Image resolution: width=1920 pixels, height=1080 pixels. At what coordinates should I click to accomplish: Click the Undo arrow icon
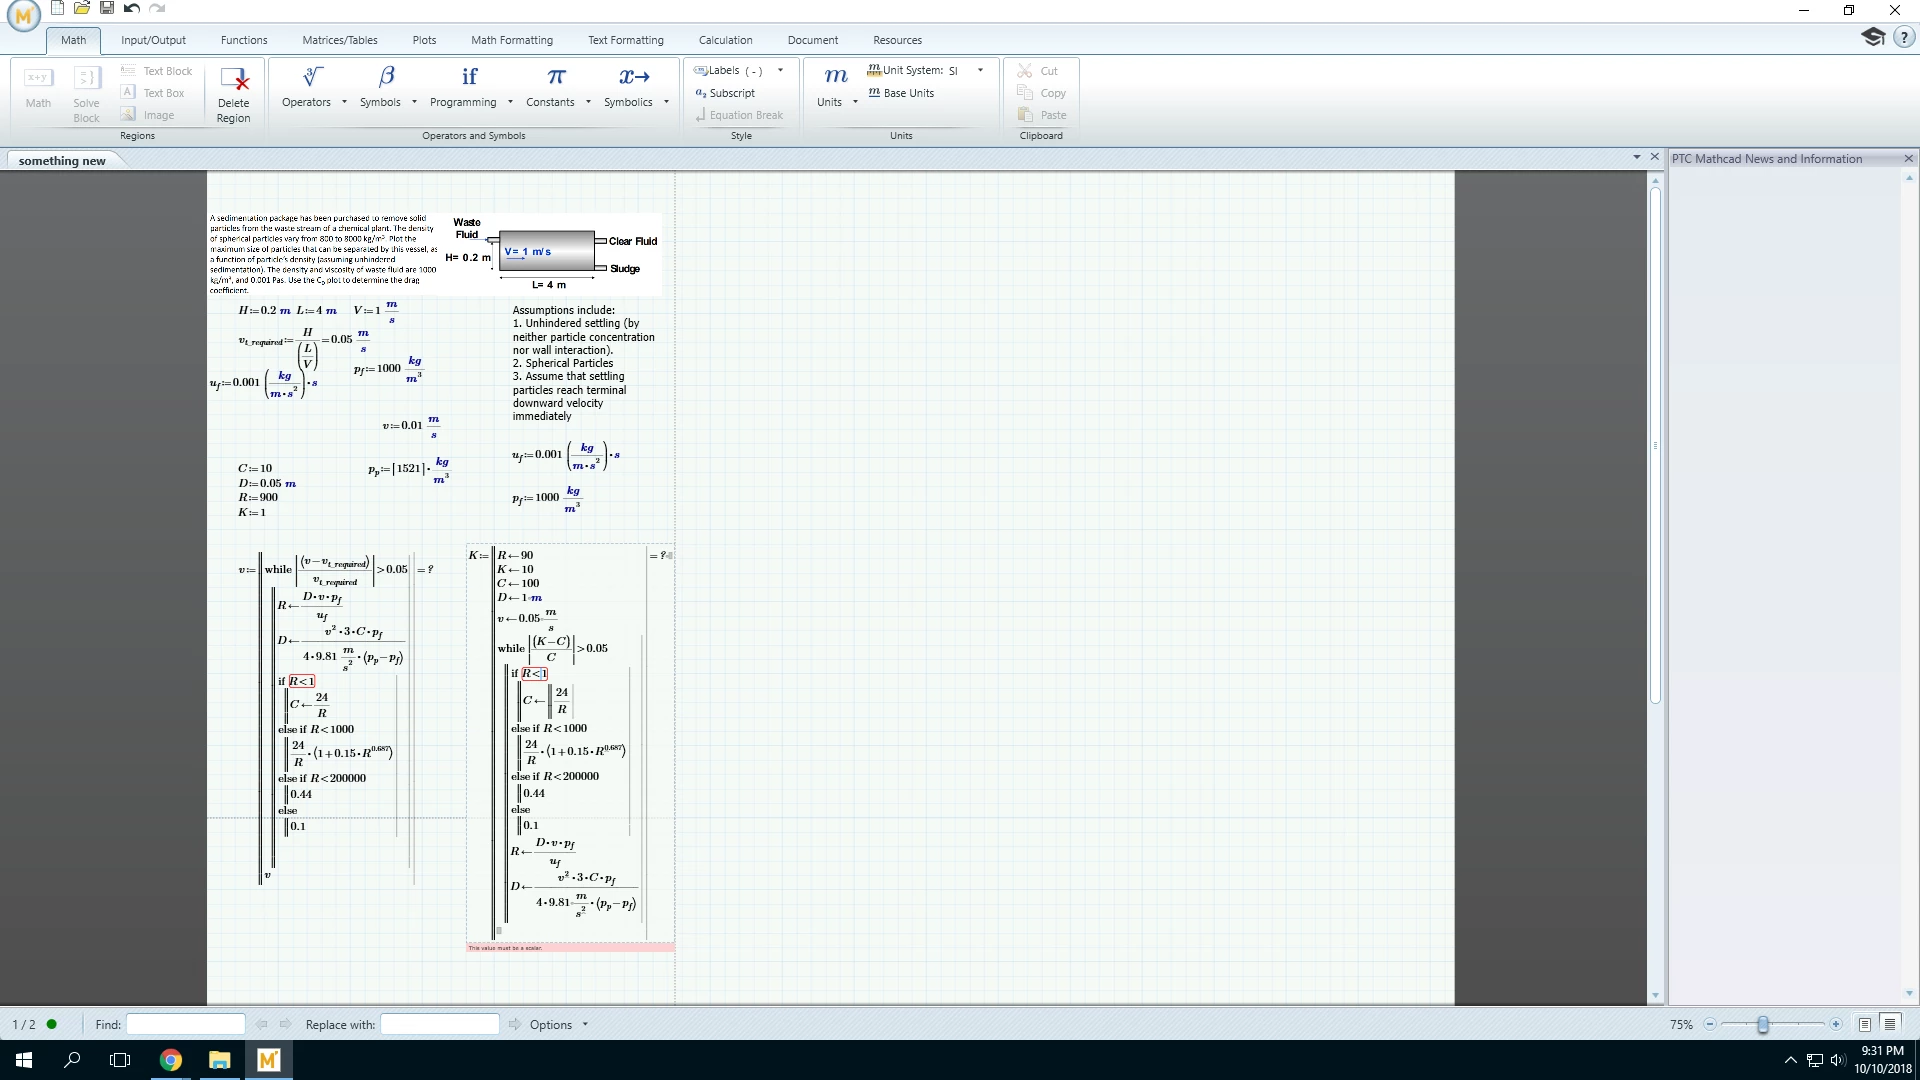[x=131, y=8]
